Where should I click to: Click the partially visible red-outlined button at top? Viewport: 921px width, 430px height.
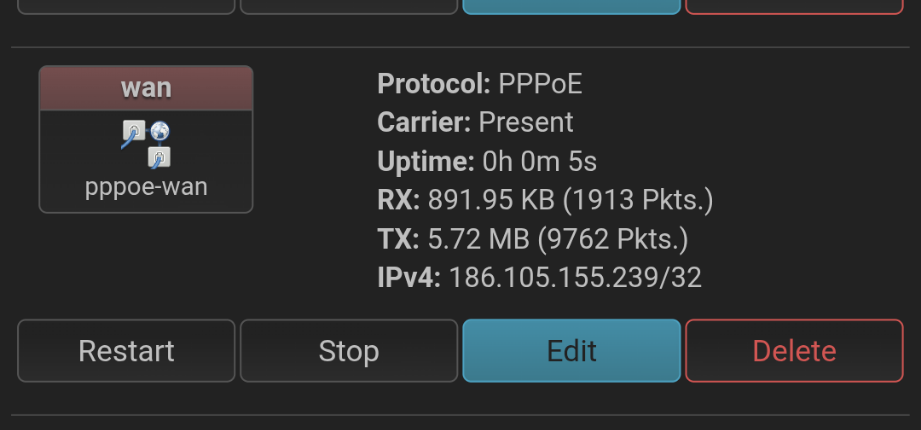click(x=794, y=6)
